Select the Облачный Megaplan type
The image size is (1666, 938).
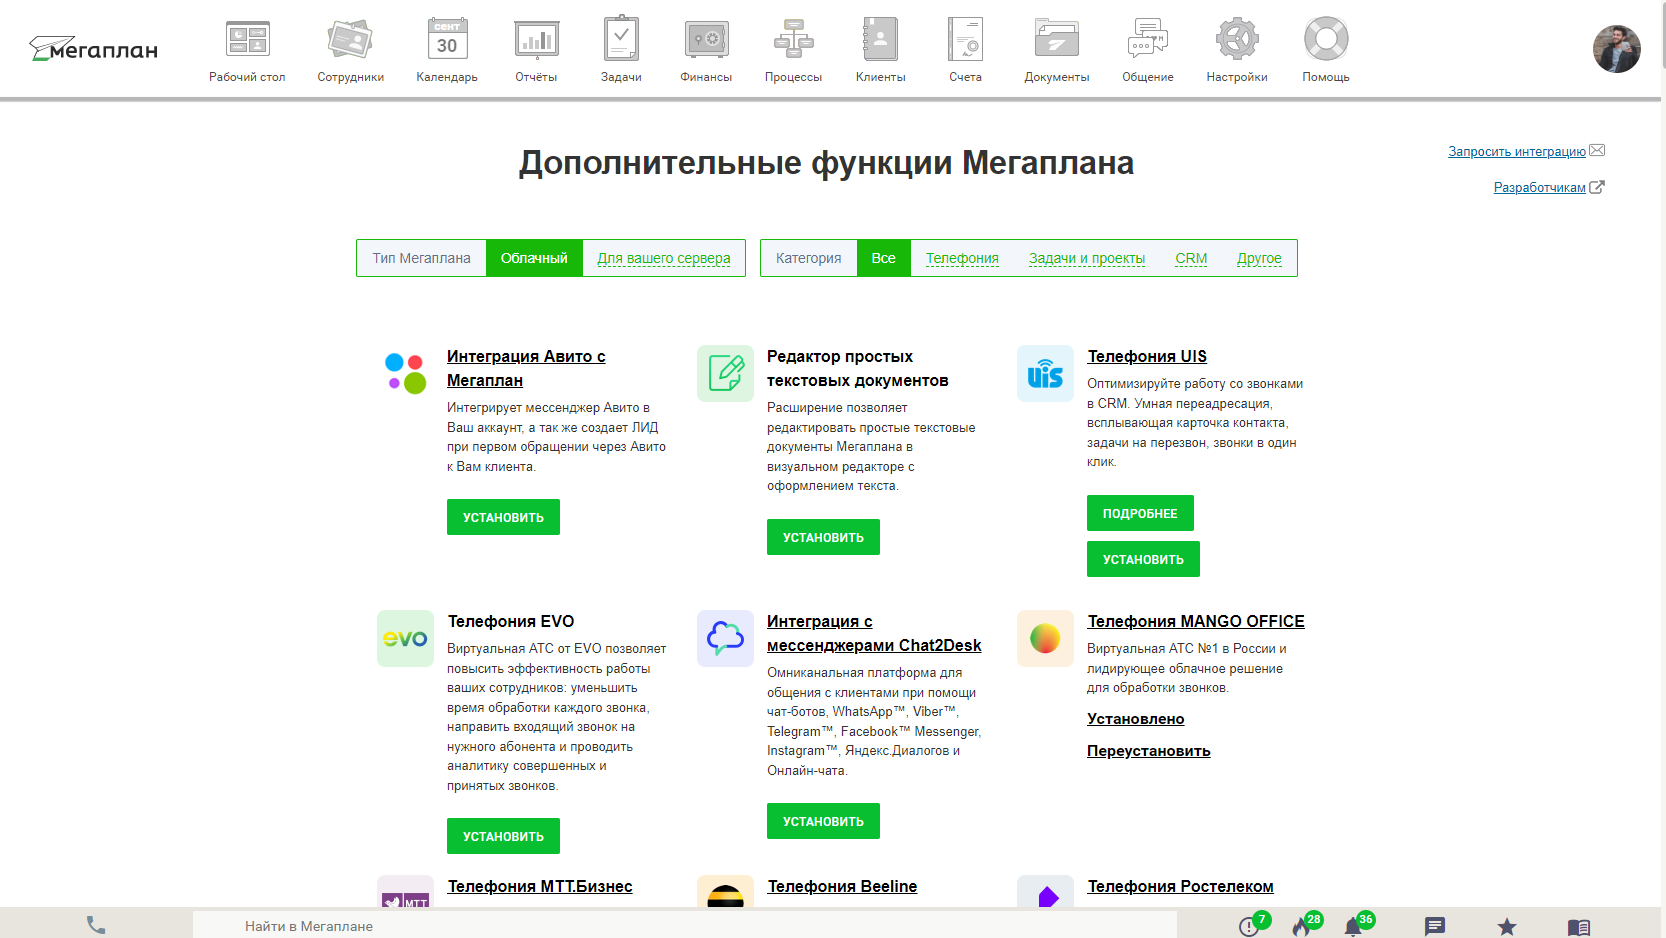534,258
